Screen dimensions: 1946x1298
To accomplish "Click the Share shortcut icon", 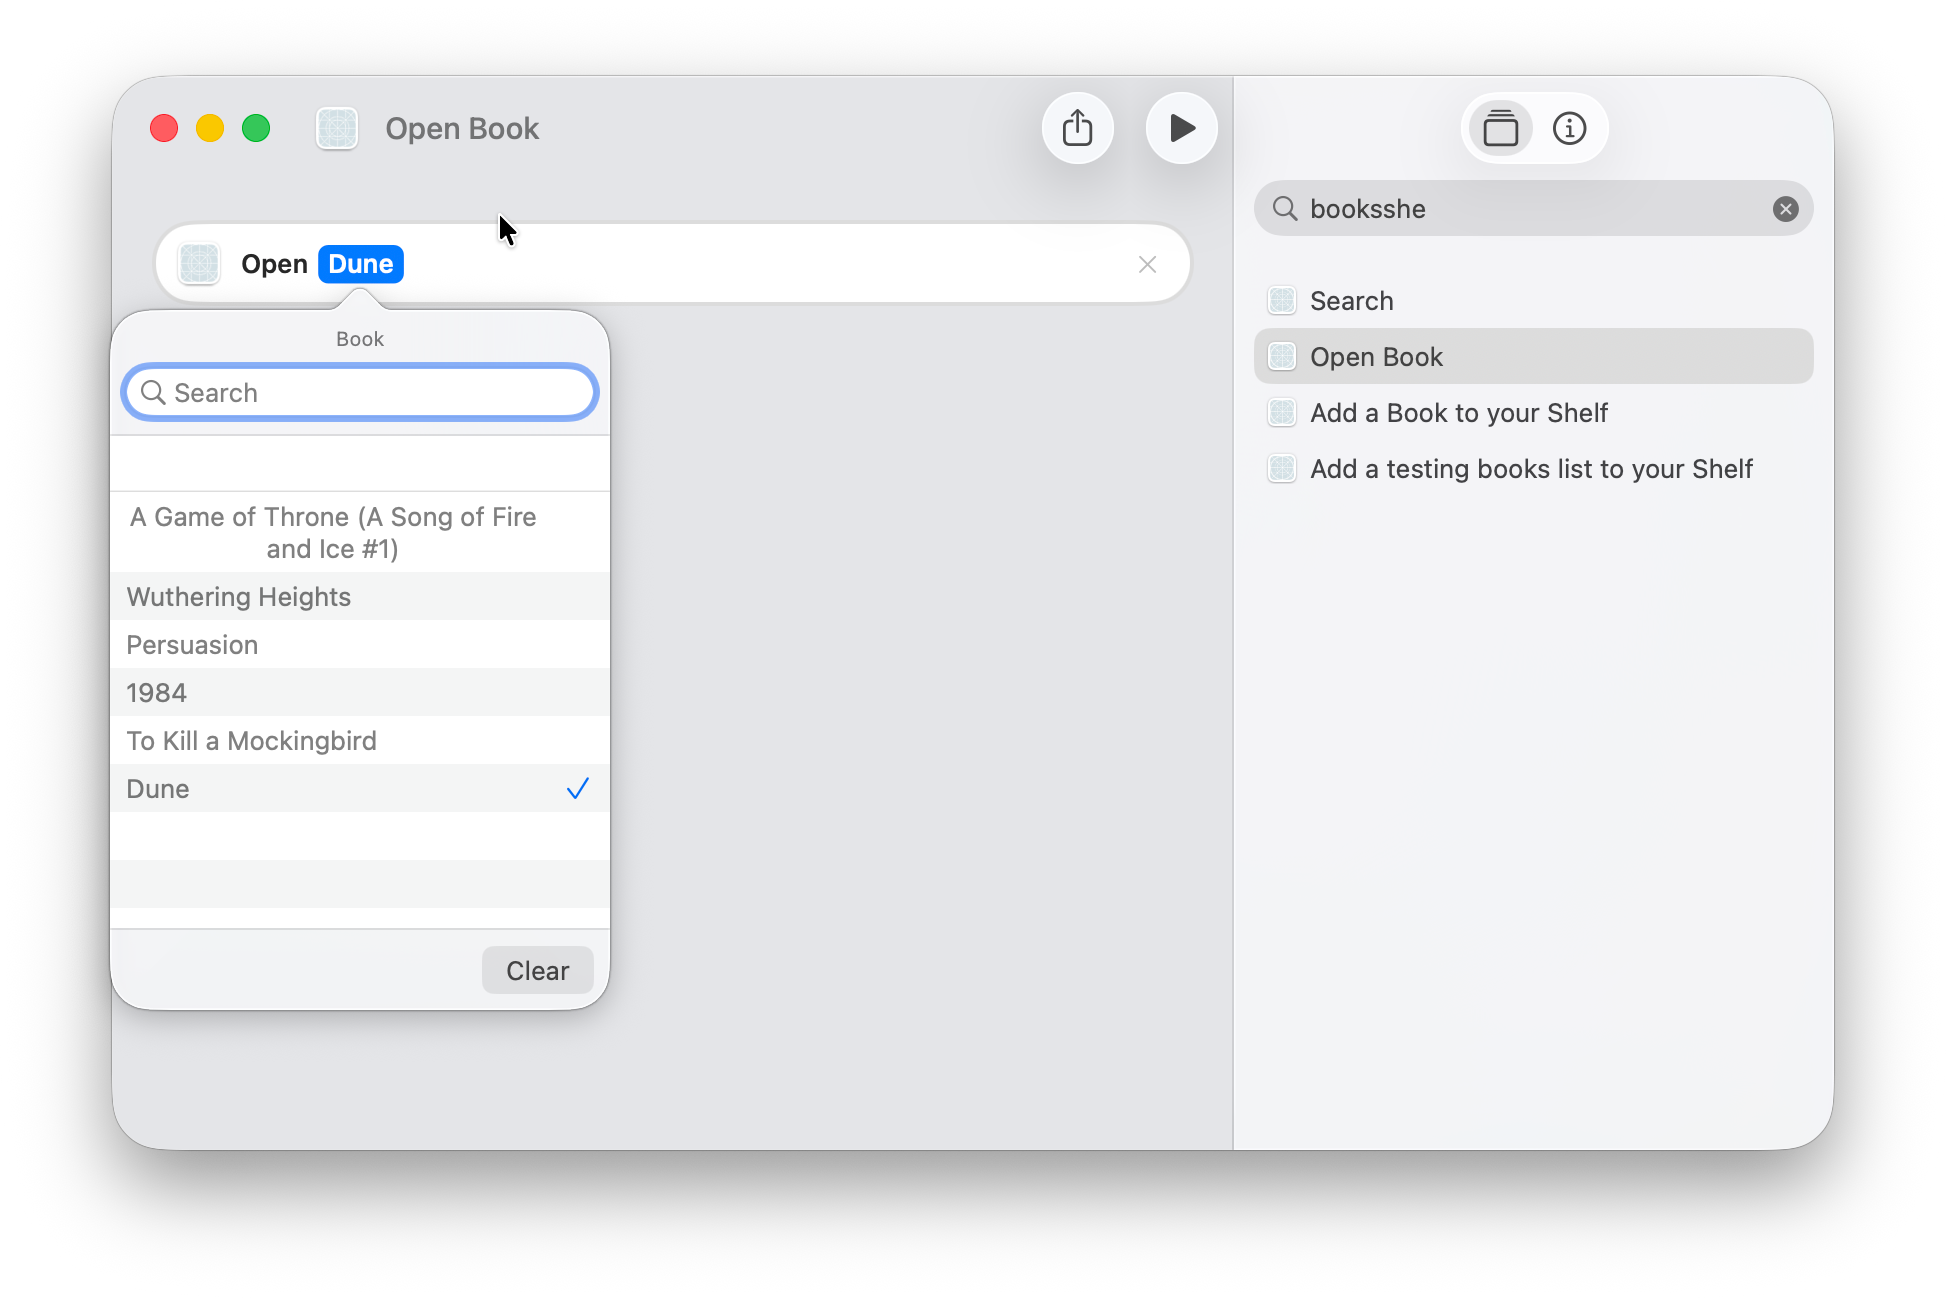I will point(1077,128).
